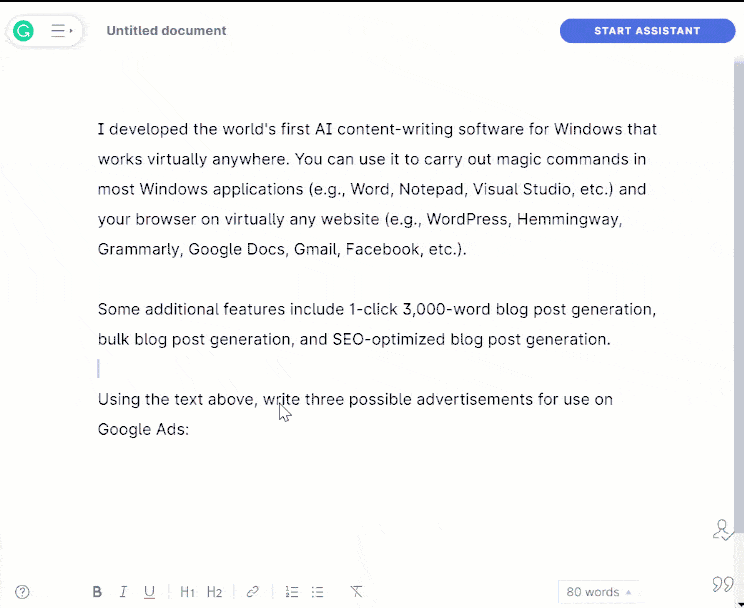
Task: Click the vertical scrollbar on the right
Action: pyautogui.click(x=739, y=294)
